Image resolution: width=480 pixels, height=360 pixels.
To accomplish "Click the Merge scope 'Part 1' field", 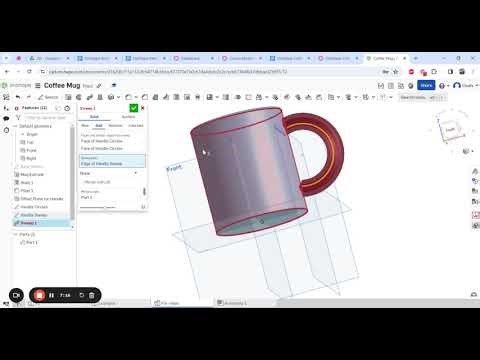I will point(110,195).
